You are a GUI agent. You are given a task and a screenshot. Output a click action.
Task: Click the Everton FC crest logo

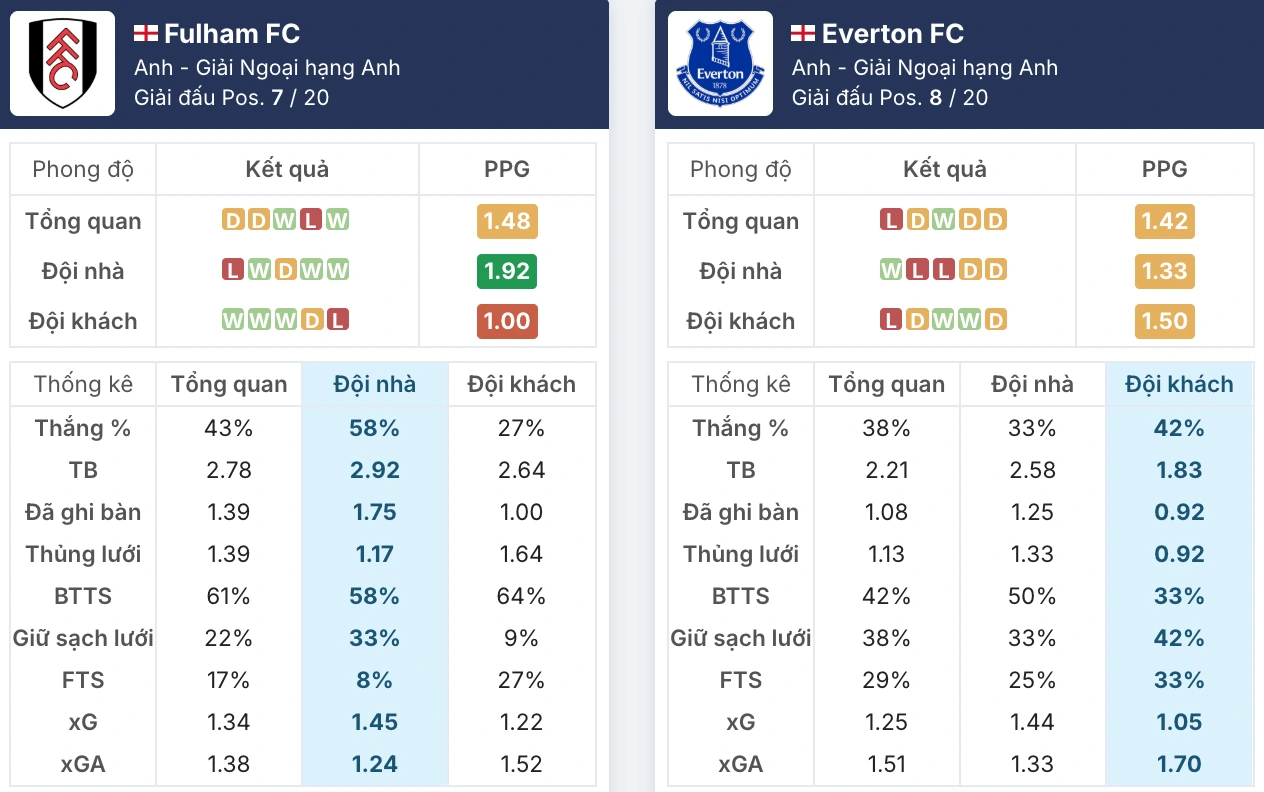[x=719, y=64]
